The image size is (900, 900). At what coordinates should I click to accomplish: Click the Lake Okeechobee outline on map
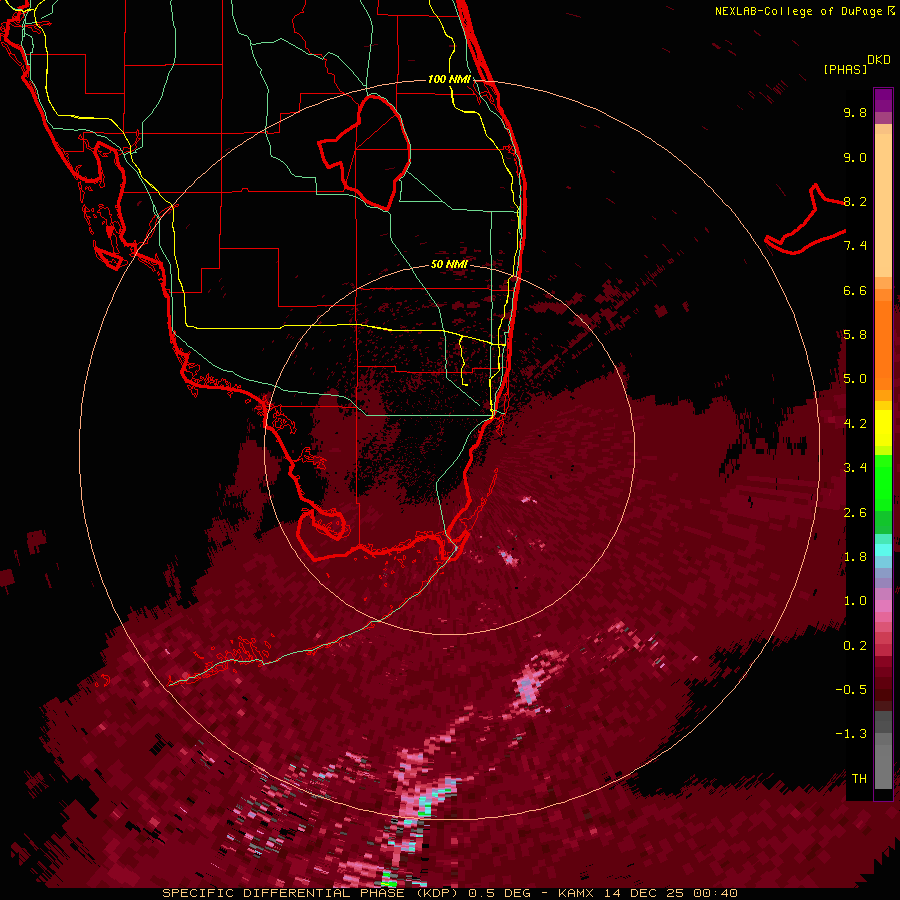click(364, 152)
